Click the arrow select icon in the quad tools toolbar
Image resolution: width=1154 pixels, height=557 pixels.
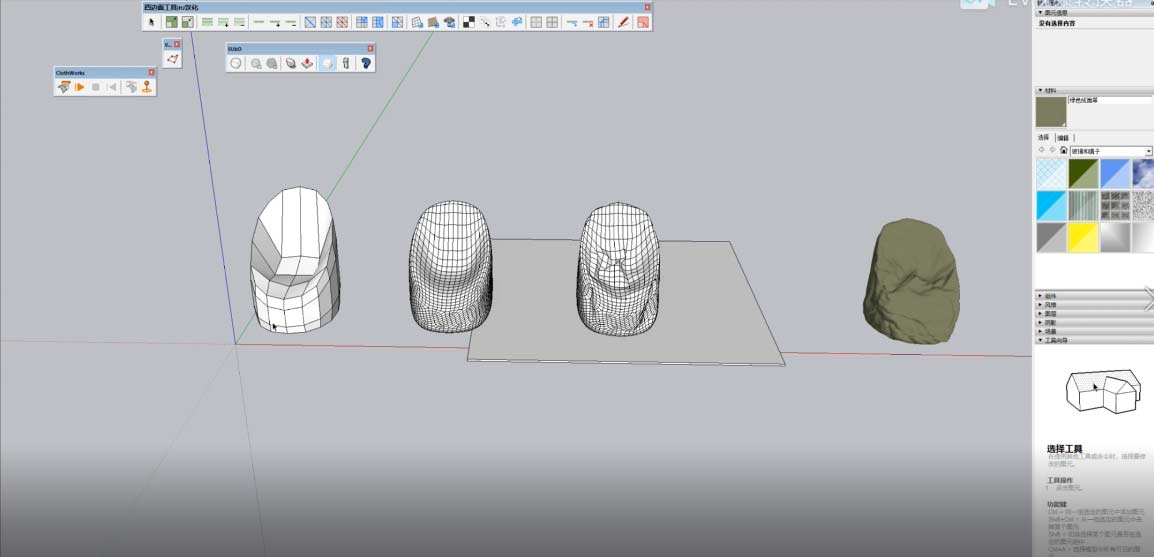click(x=153, y=22)
